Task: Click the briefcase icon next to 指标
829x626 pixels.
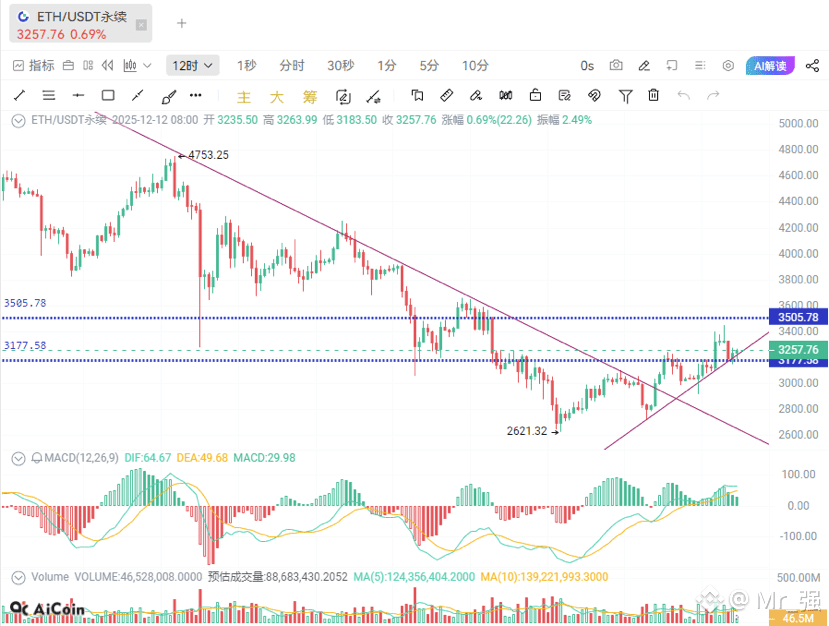Action: pos(68,66)
